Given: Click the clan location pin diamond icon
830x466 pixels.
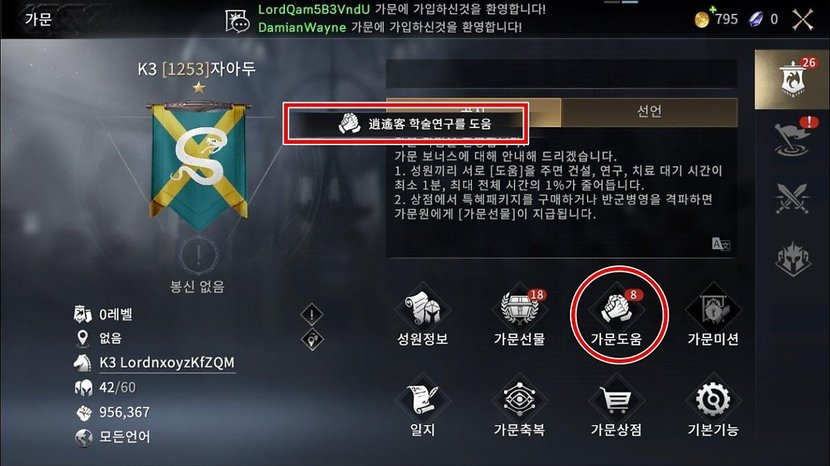Looking at the screenshot, I should (x=312, y=339).
